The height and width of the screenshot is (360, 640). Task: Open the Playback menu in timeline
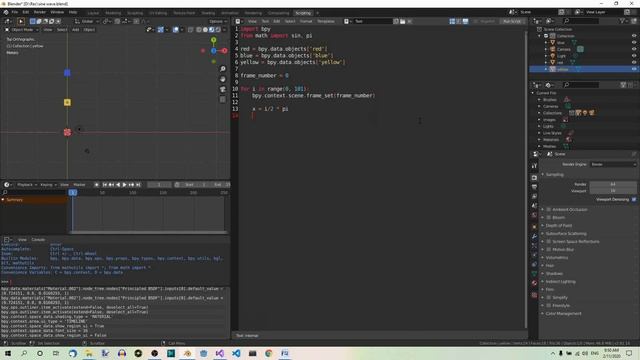27,185
